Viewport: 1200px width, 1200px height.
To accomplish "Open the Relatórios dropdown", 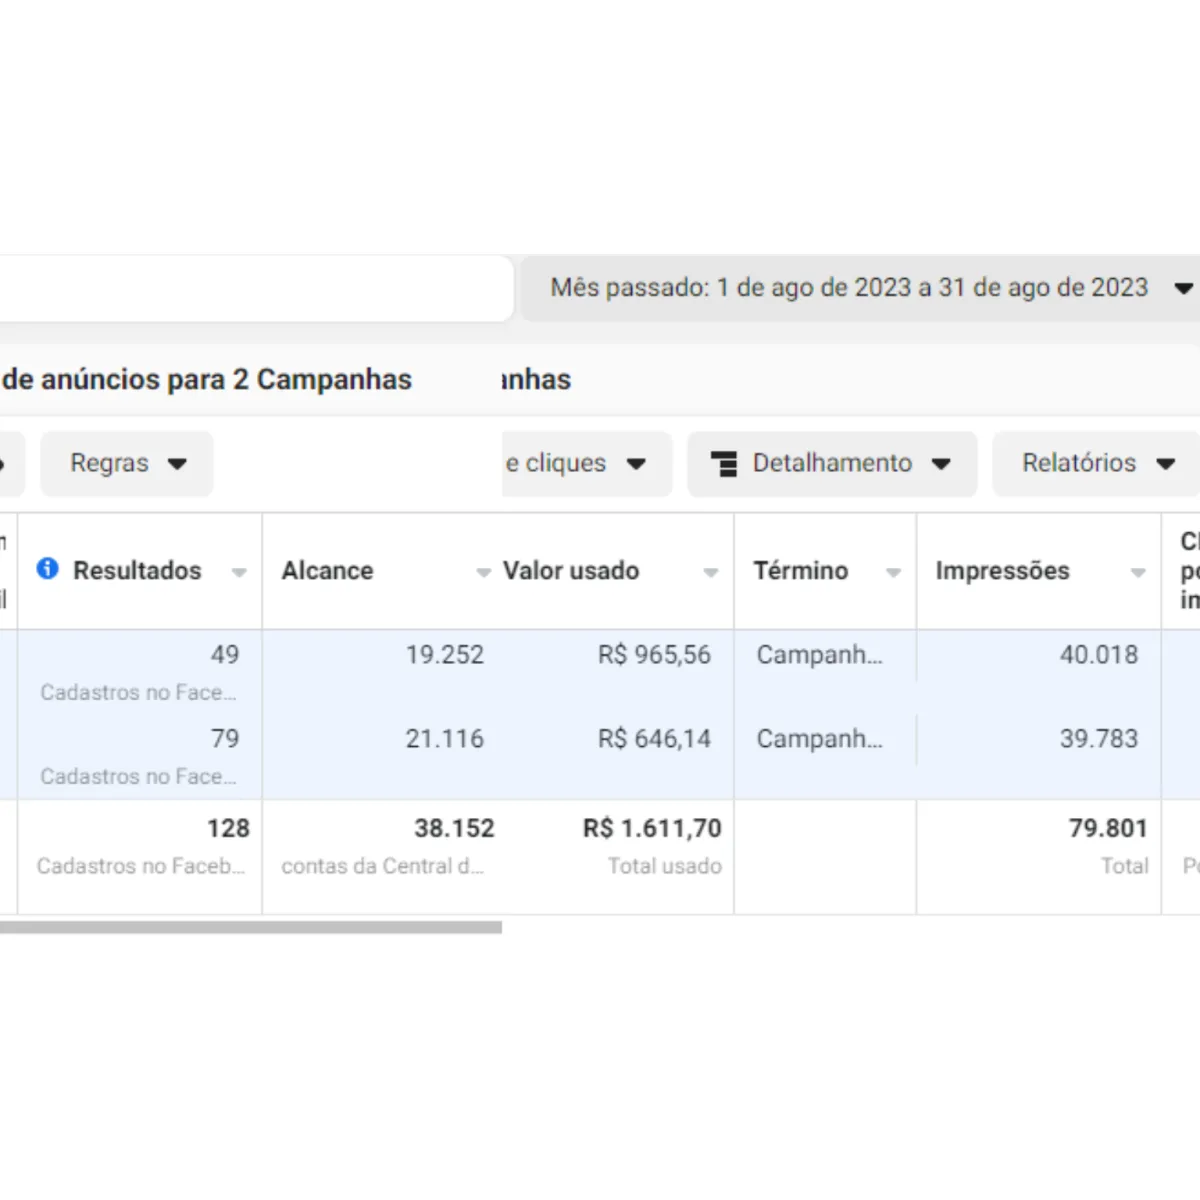I will 1096,463.
